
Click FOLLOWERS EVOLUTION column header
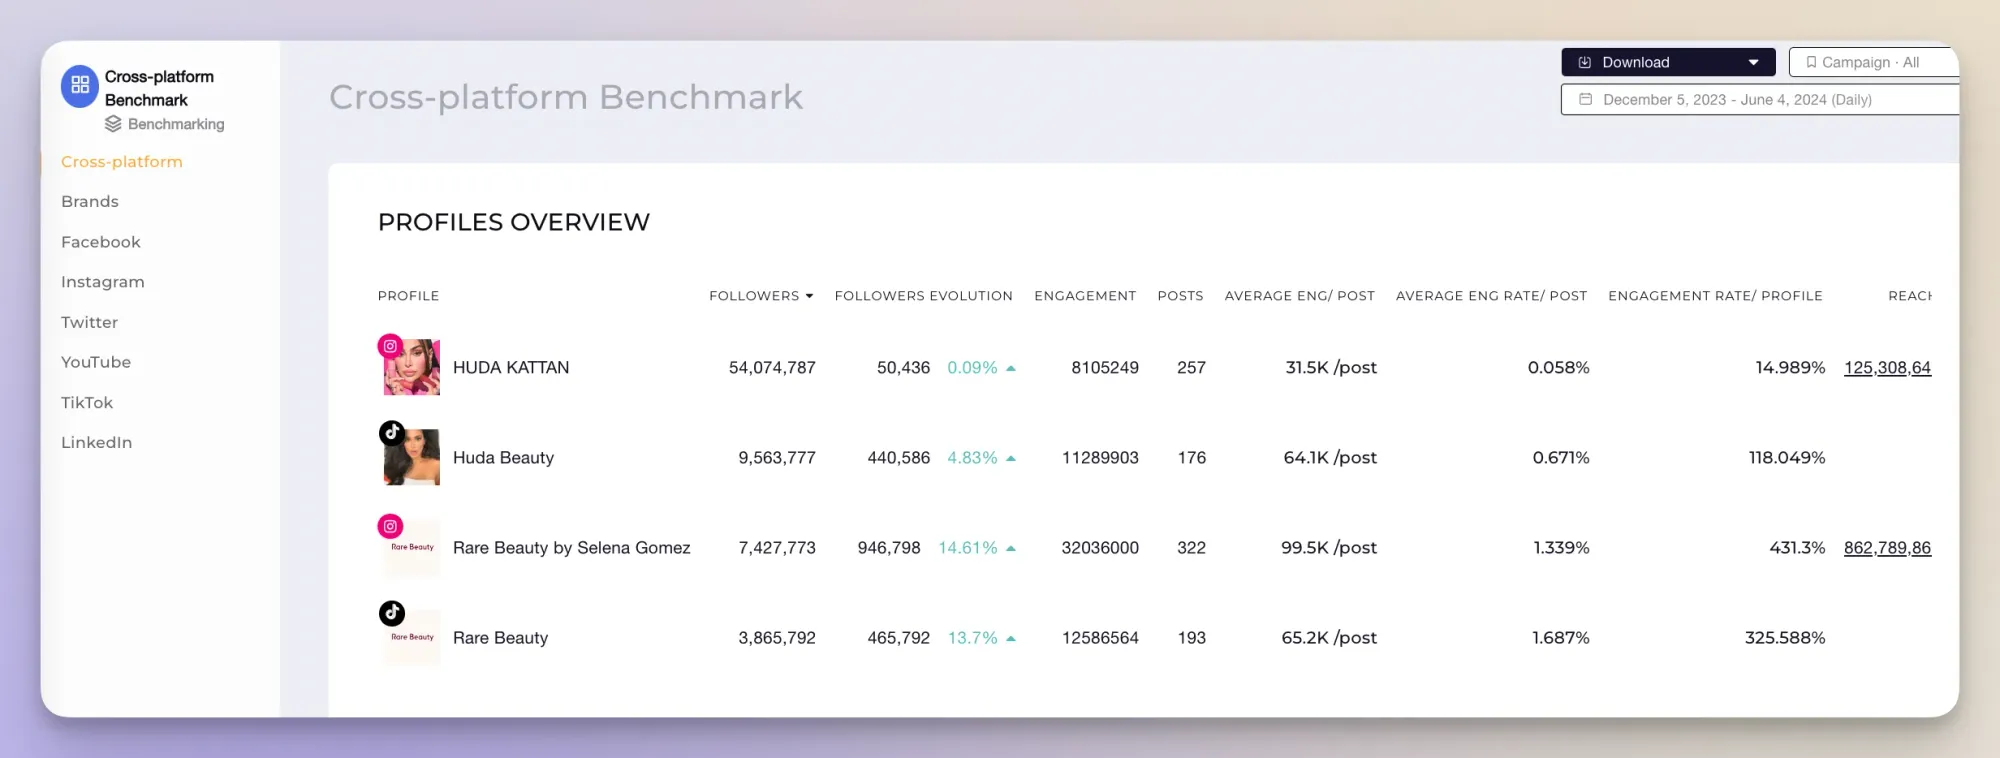[924, 296]
